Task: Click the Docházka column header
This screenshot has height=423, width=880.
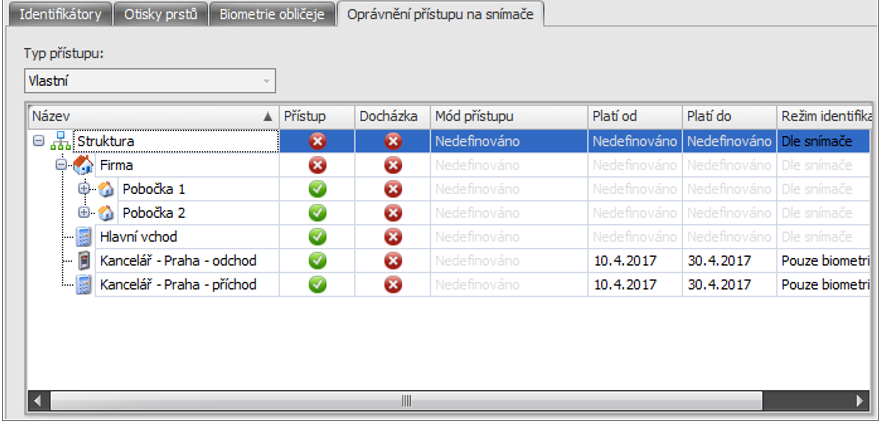Action: coord(393,117)
